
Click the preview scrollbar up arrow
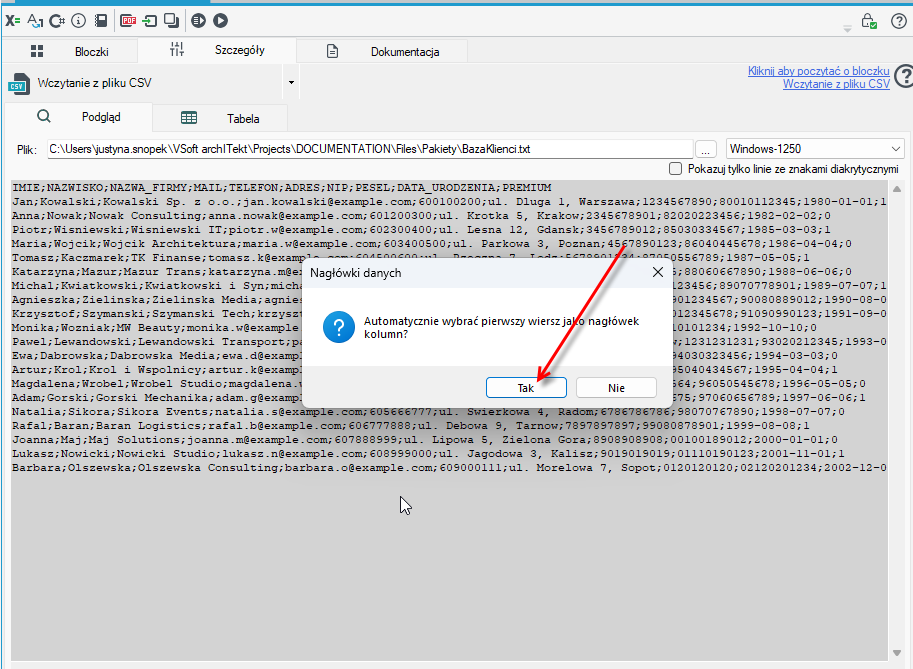pyautogui.click(x=897, y=189)
